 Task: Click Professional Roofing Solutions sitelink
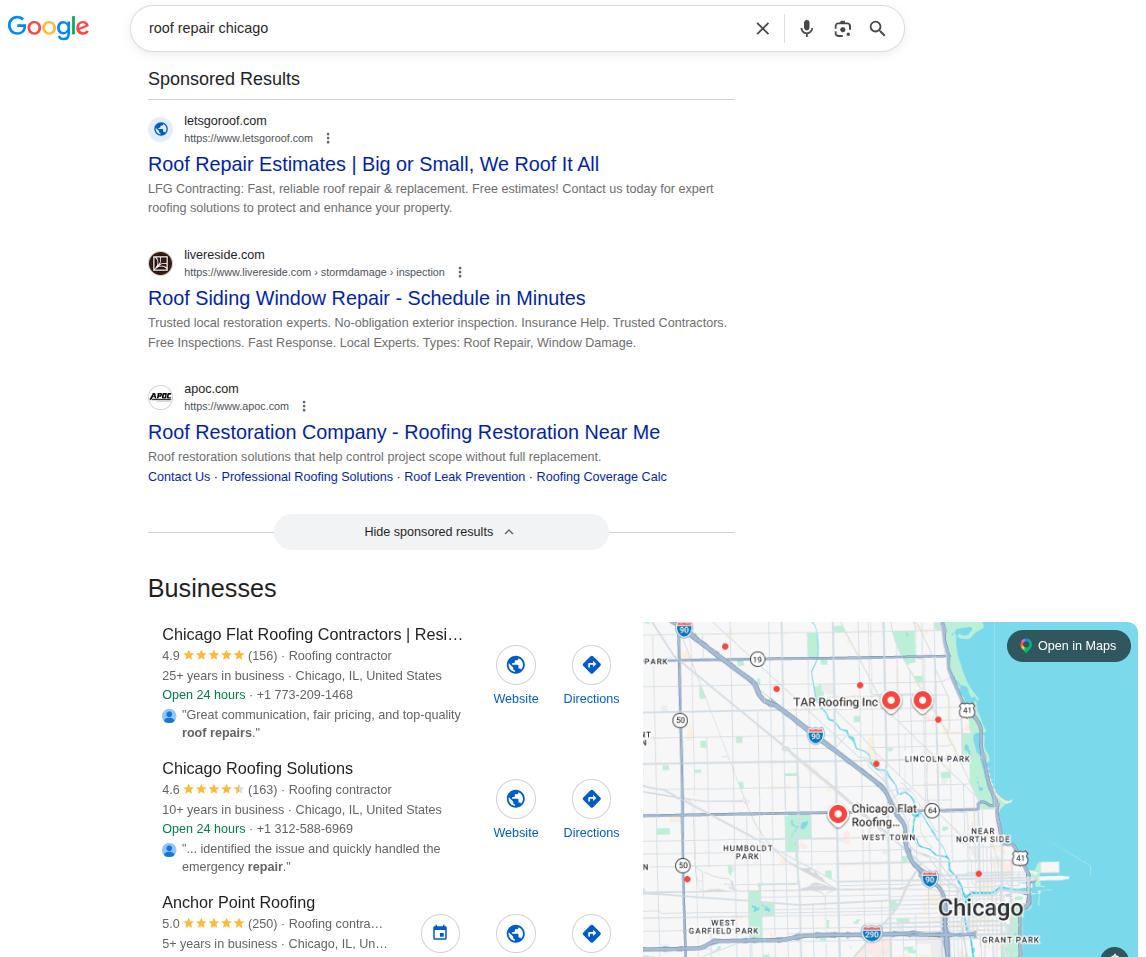point(307,477)
